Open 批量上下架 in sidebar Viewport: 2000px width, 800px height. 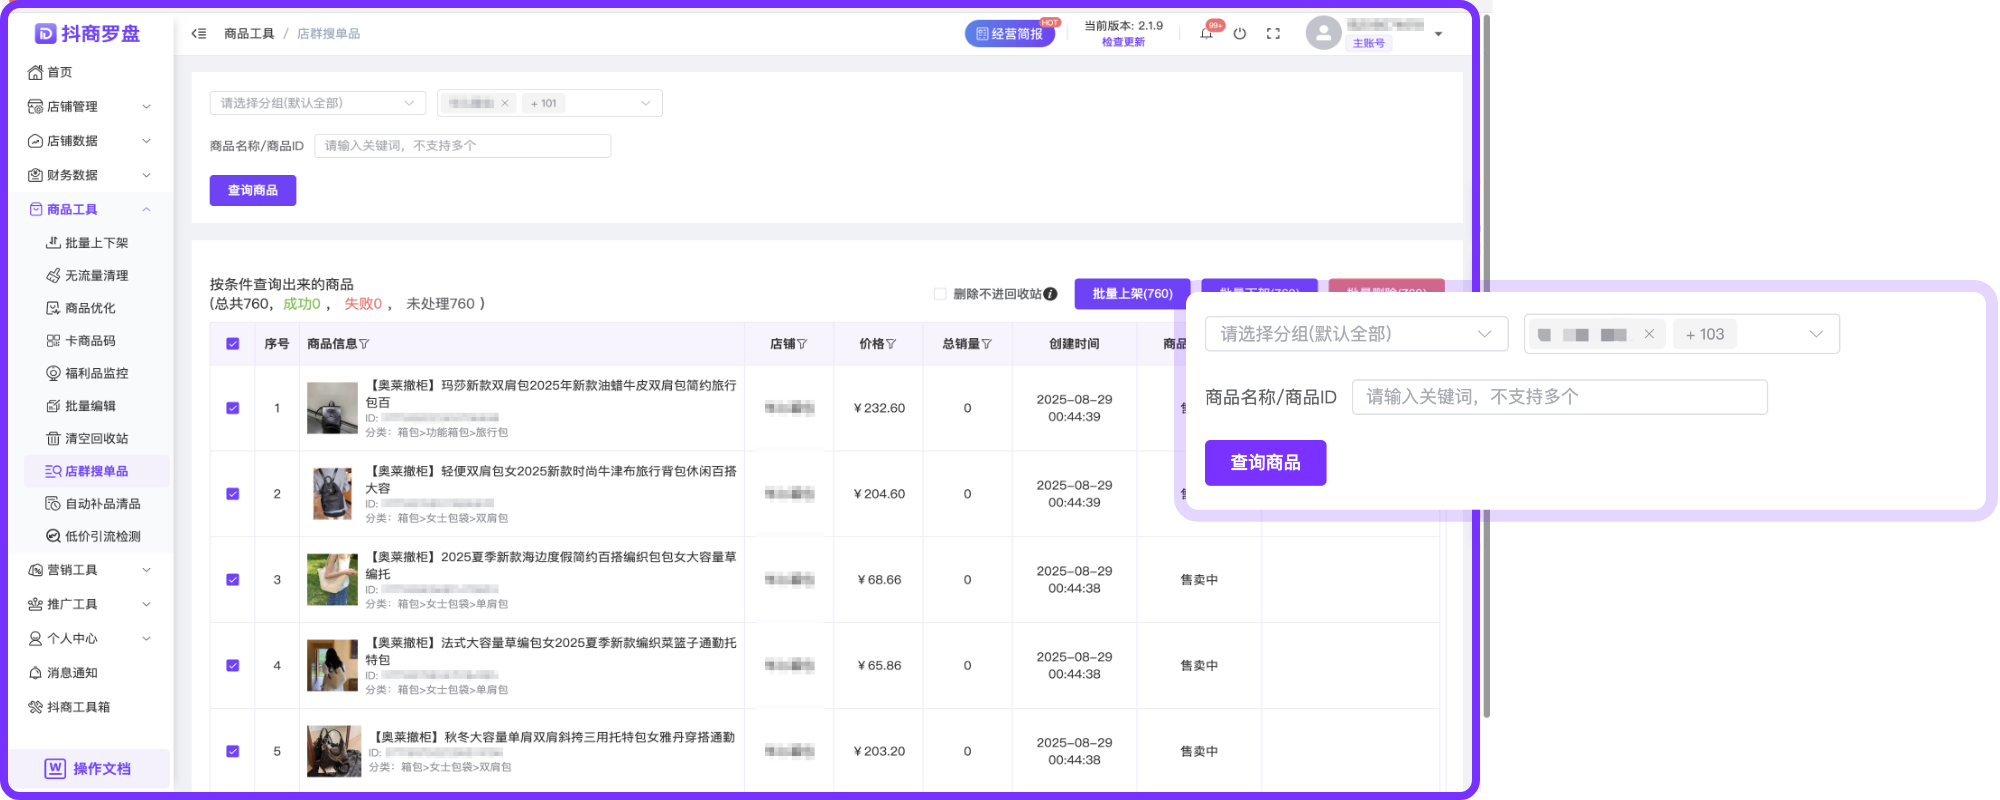tap(96, 243)
